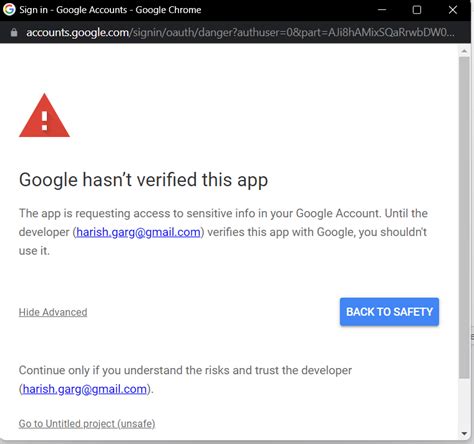The height and width of the screenshot is (444, 474).
Task: Click the vertical scrollbar thumb
Action: (464, 217)
